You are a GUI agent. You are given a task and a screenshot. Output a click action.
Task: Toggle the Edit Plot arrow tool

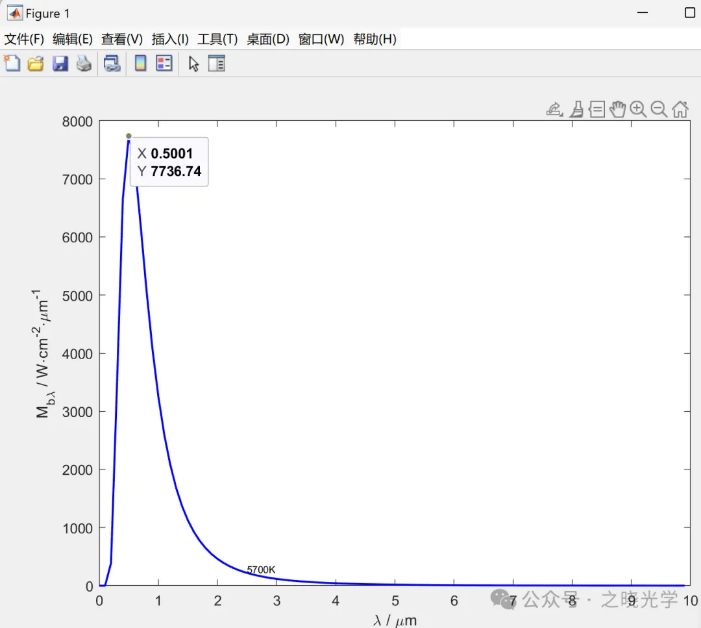coord(194,63)
